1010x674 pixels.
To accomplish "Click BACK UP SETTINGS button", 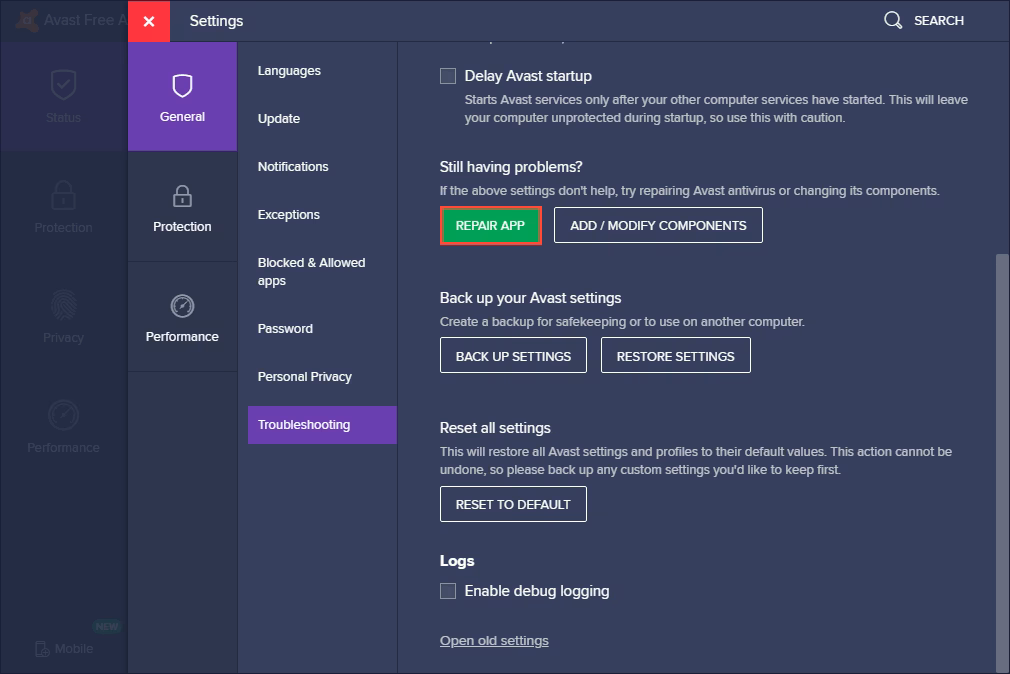I will coord(513,356).
